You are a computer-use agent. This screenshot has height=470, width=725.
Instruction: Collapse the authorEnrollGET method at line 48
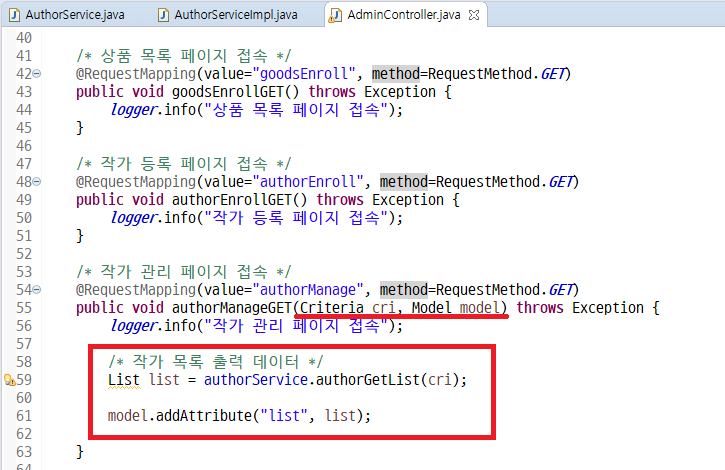[37, 182]
